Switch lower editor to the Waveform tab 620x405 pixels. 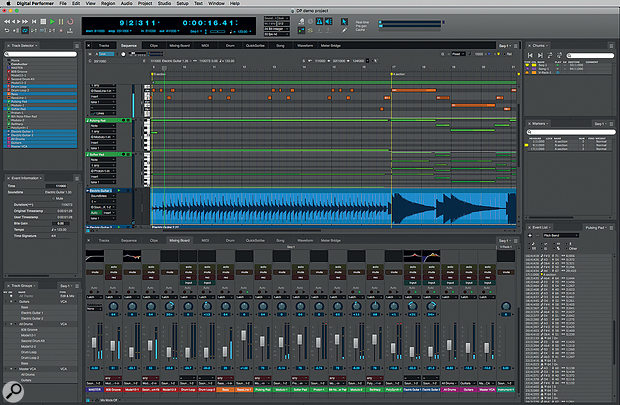(305, 240)
